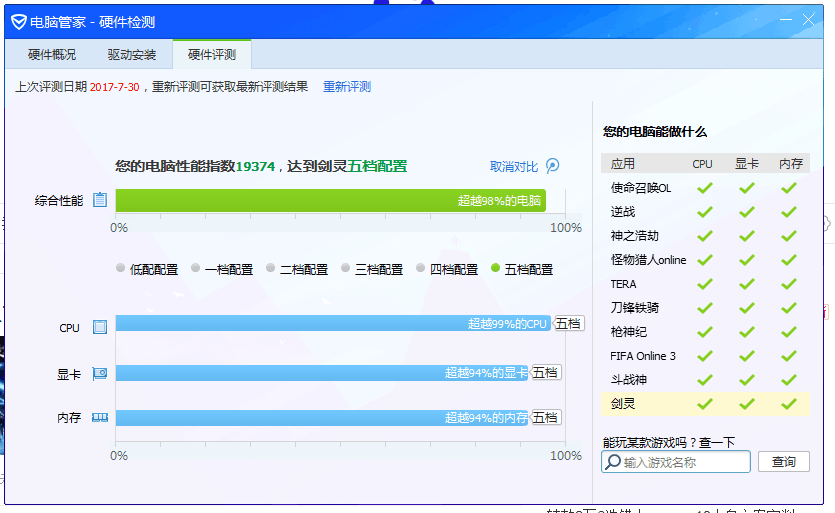The height and width of the screenshot is (513, 835).
Task: Focus the 输入游戏名称 input field
Action: tap(676, 461)
